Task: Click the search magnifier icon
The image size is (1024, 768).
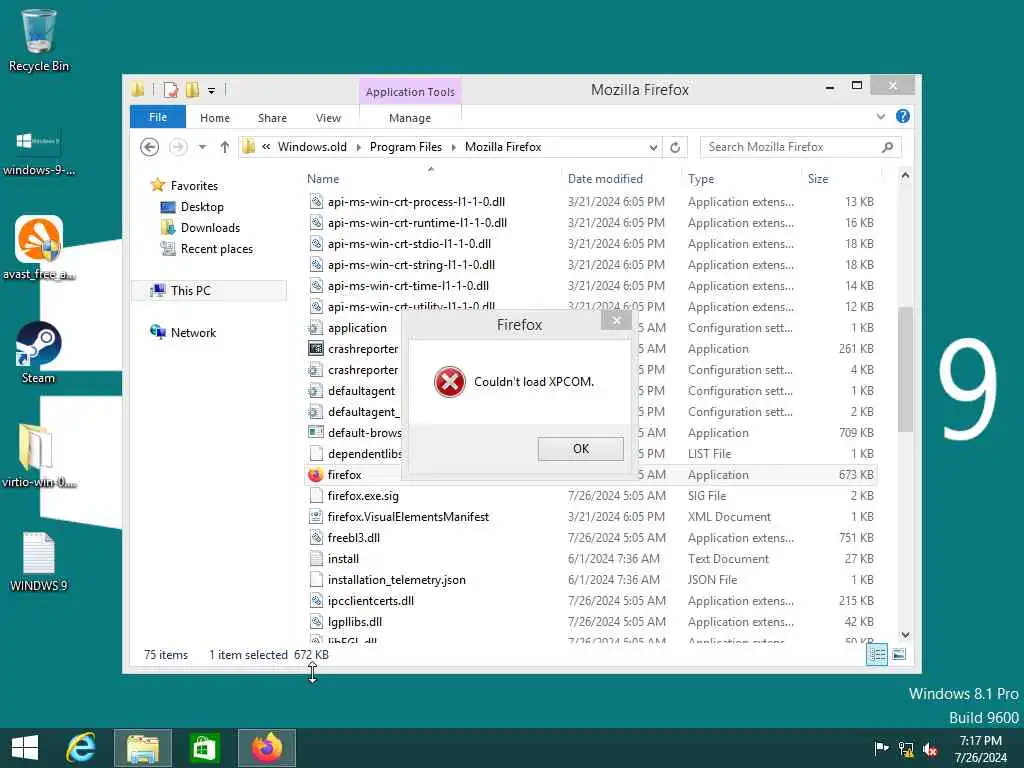Action: (888, 147)
